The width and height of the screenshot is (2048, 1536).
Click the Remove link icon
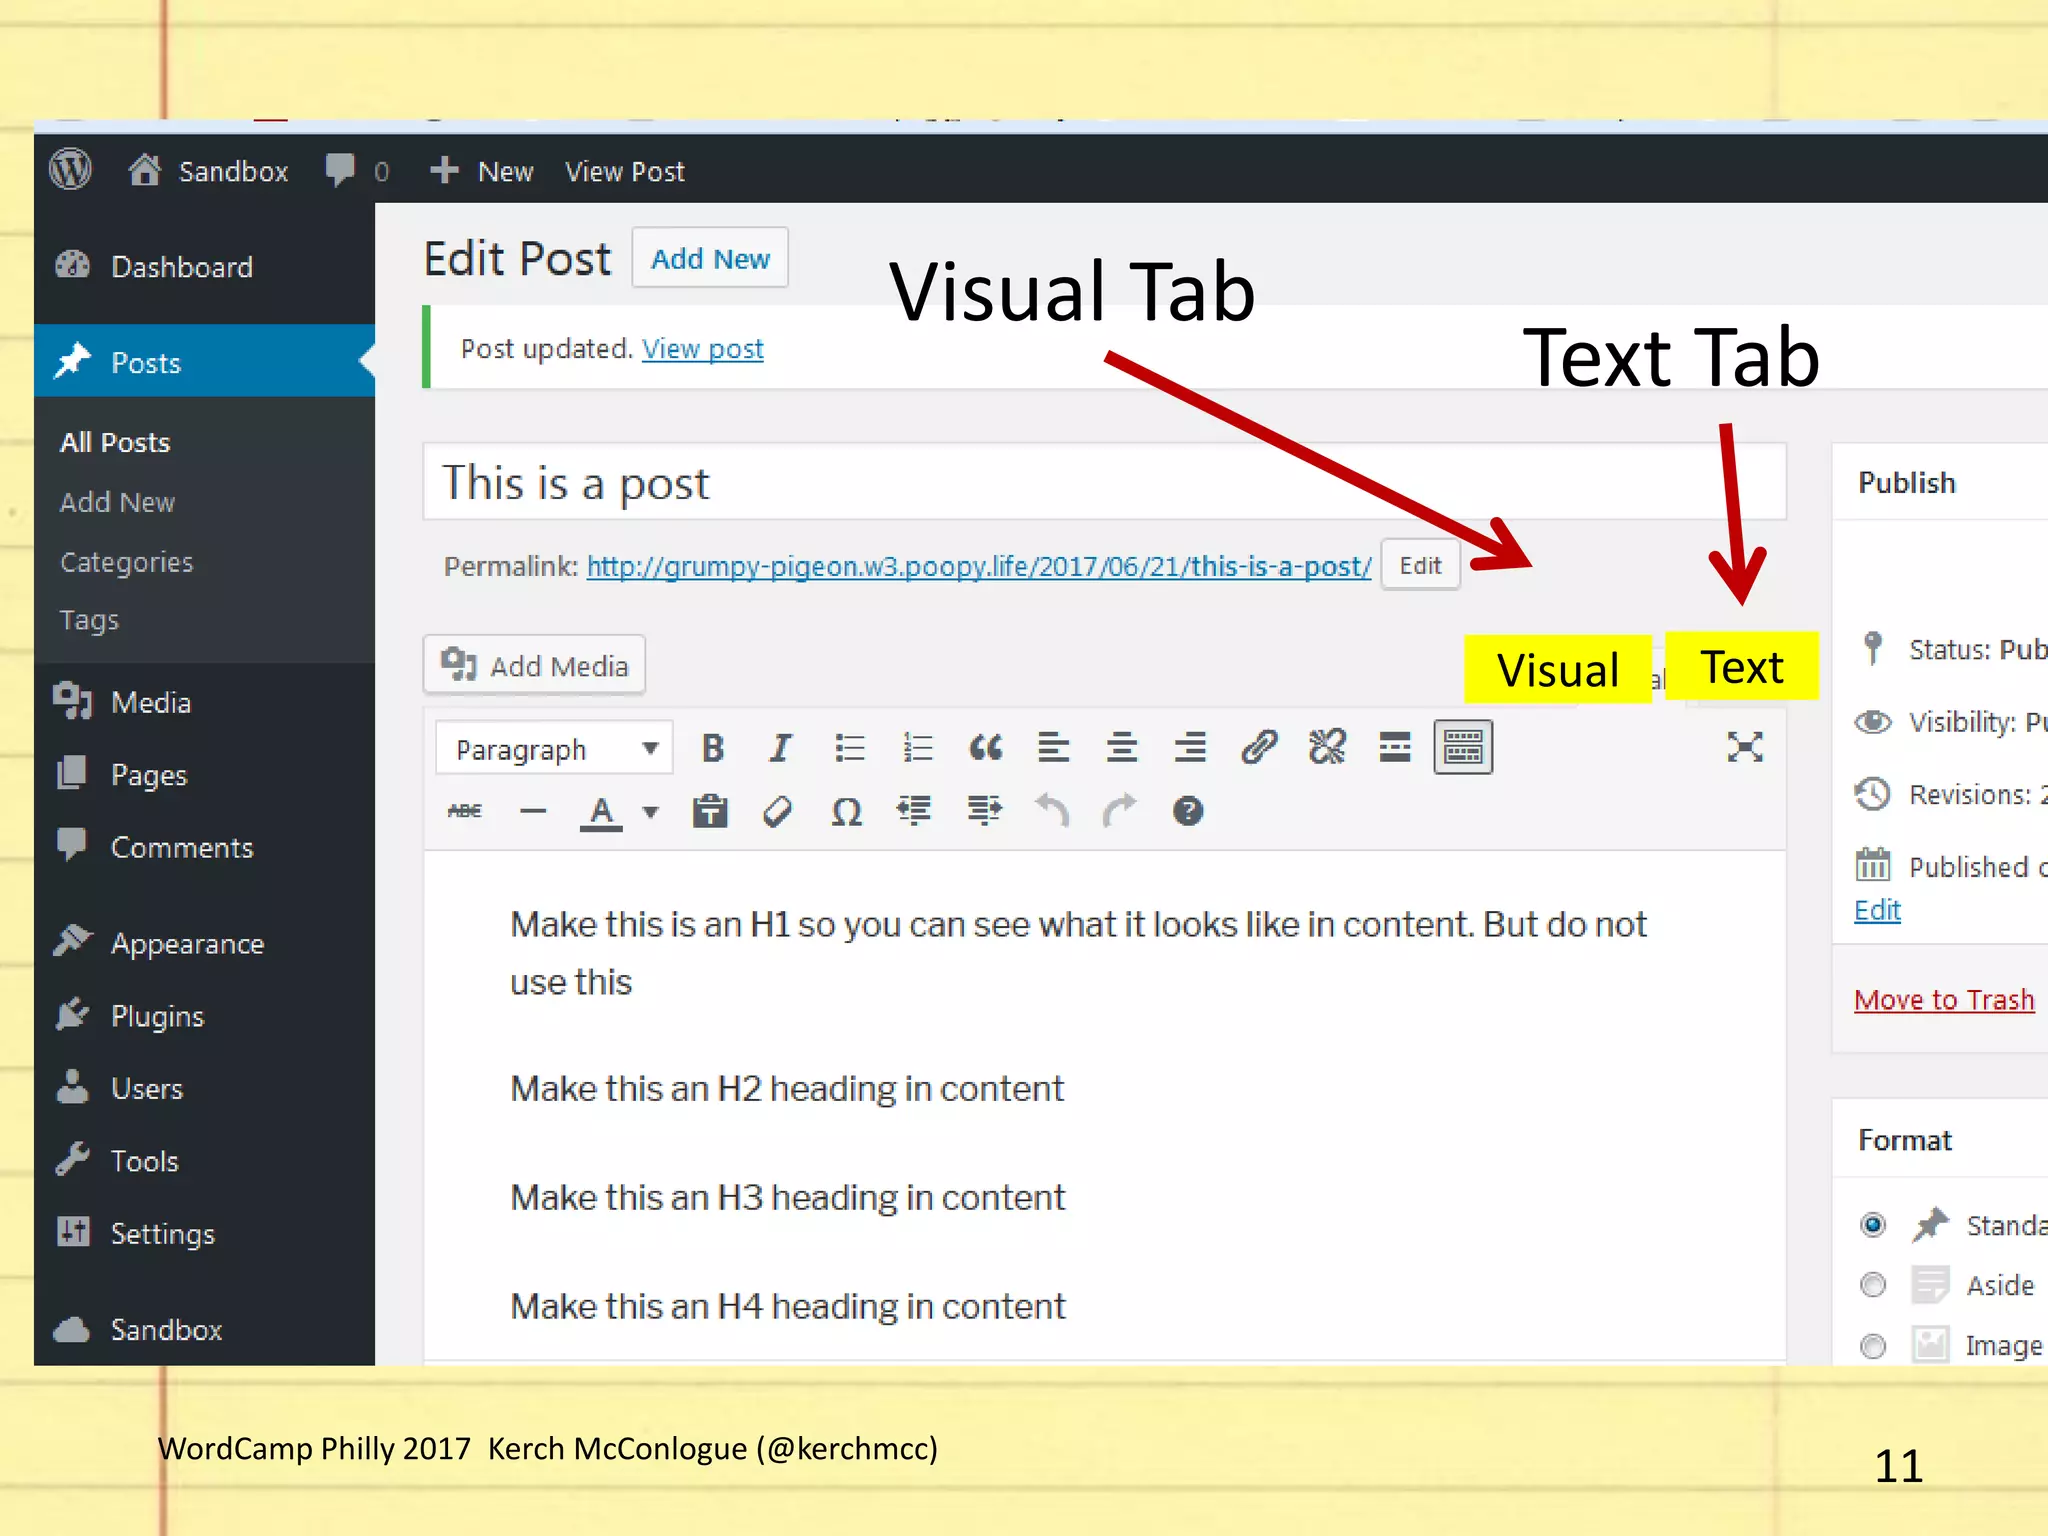coord(1327,747)
